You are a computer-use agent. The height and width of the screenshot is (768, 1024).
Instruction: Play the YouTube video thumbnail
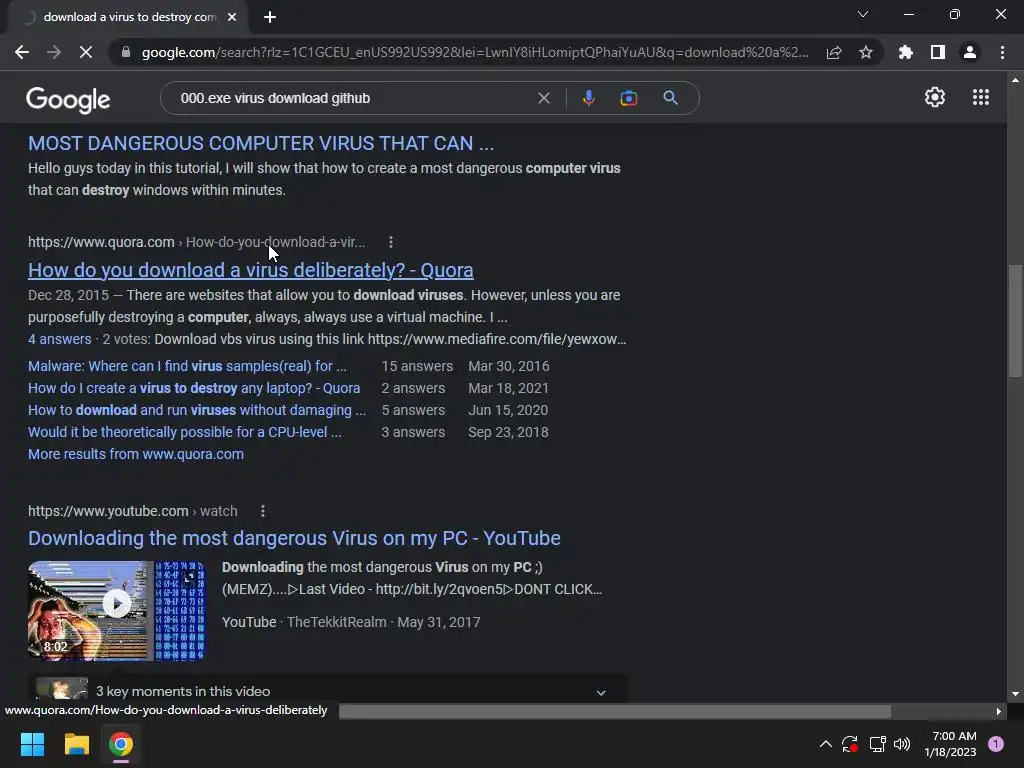click(x=117, y=604)
